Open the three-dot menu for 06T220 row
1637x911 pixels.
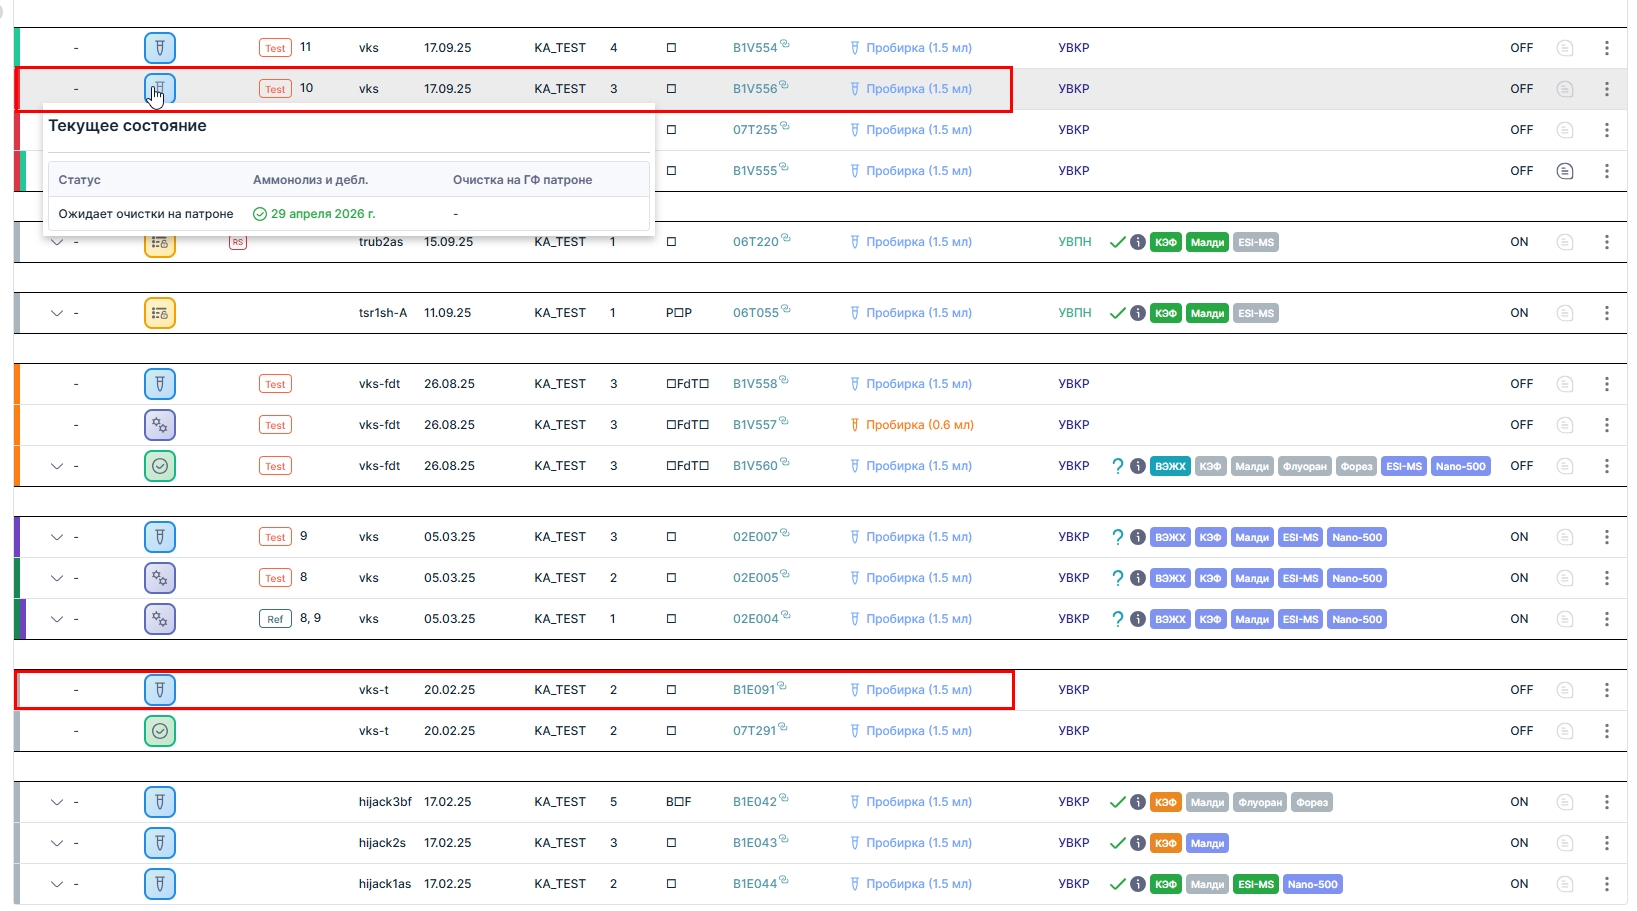1607,242
